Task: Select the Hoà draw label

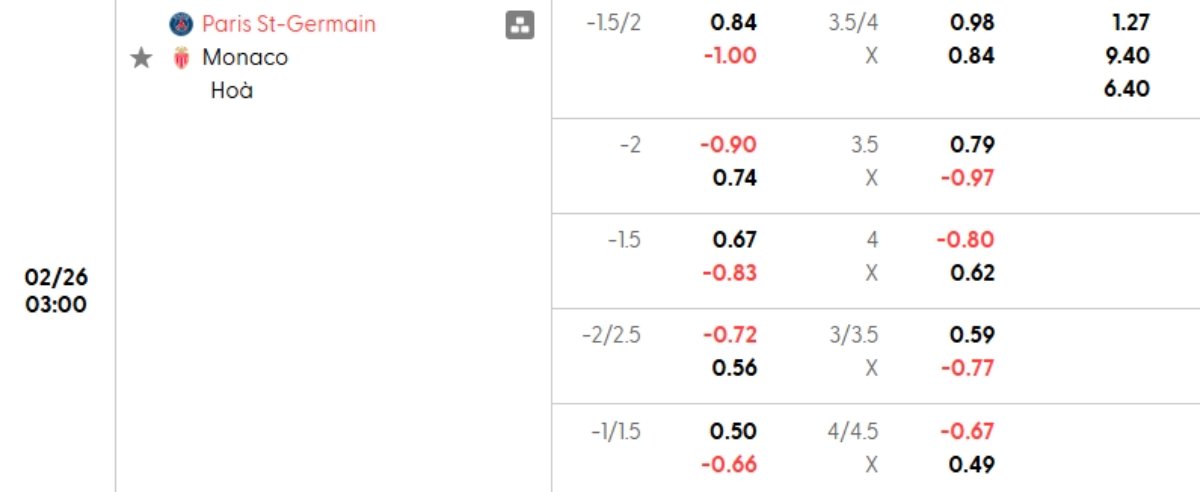Action: click(232, 90)
